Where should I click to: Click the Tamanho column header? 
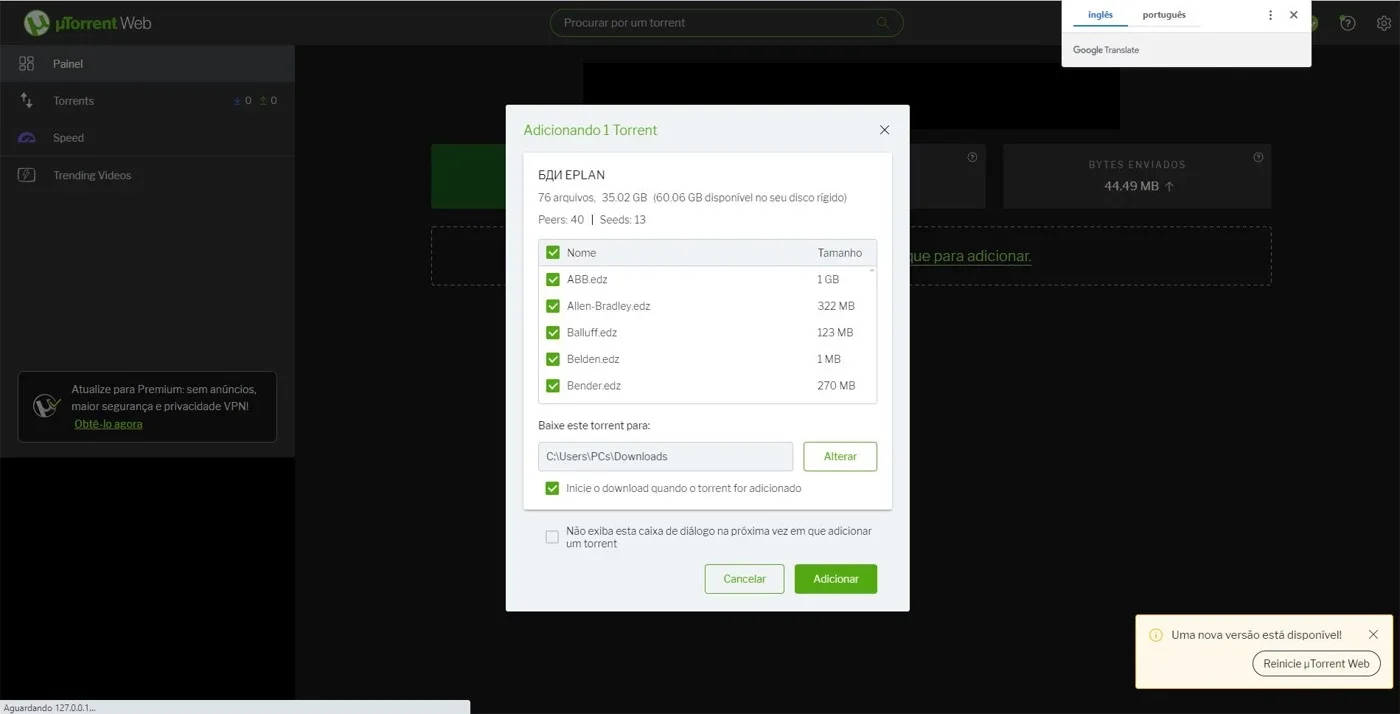(x=840, y=253)
